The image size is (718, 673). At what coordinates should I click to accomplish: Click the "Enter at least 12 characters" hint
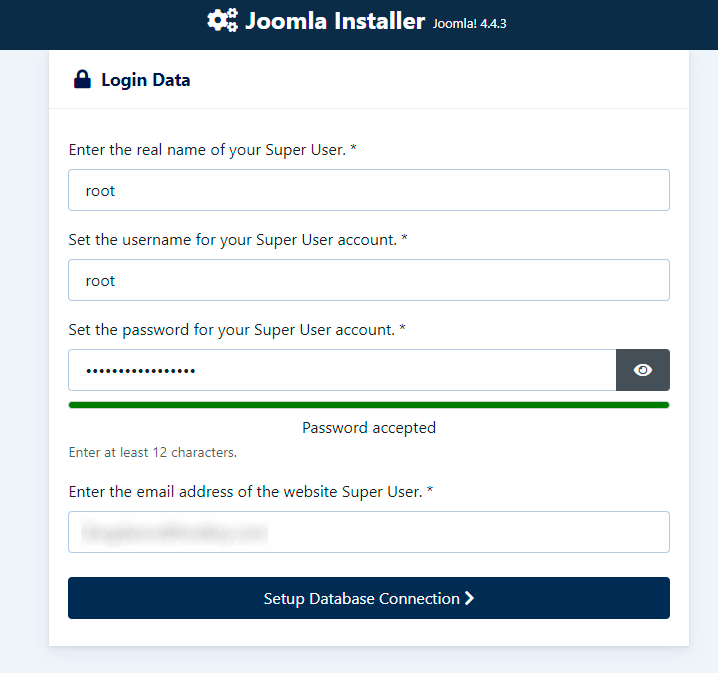coord(152,452)
